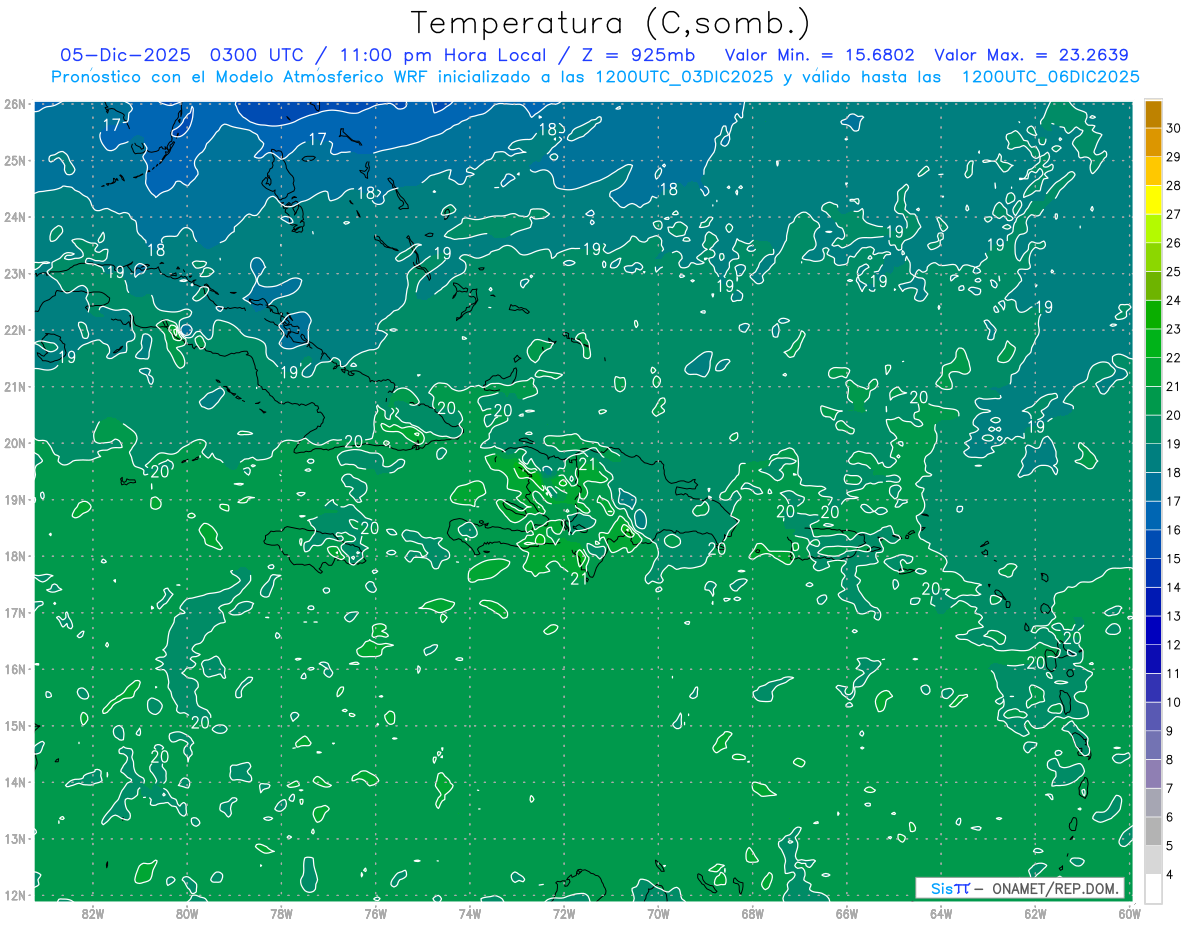This screenshot has width=1200, height=927.
Task: Click the "16N" latitude axis label
Action: 14,669
